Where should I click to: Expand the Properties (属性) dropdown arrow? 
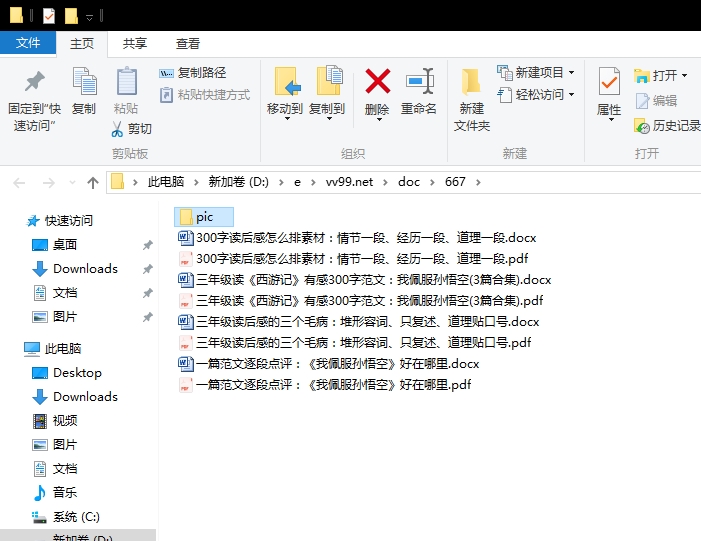pos(610,120)
